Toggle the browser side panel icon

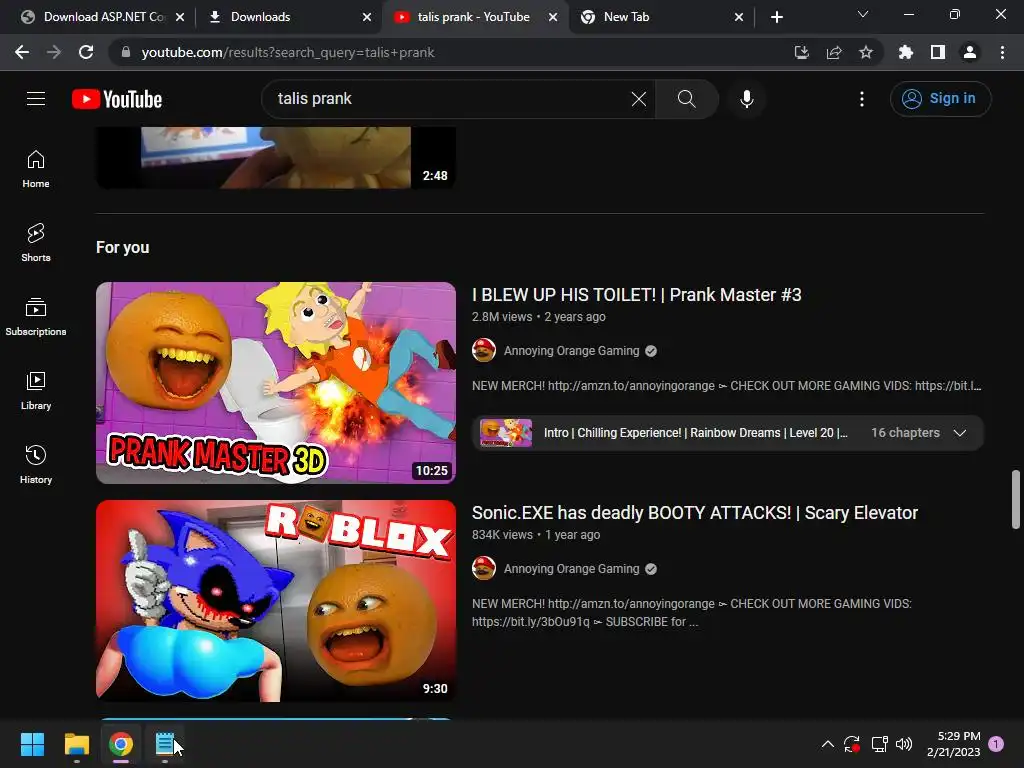coord(938,52)
